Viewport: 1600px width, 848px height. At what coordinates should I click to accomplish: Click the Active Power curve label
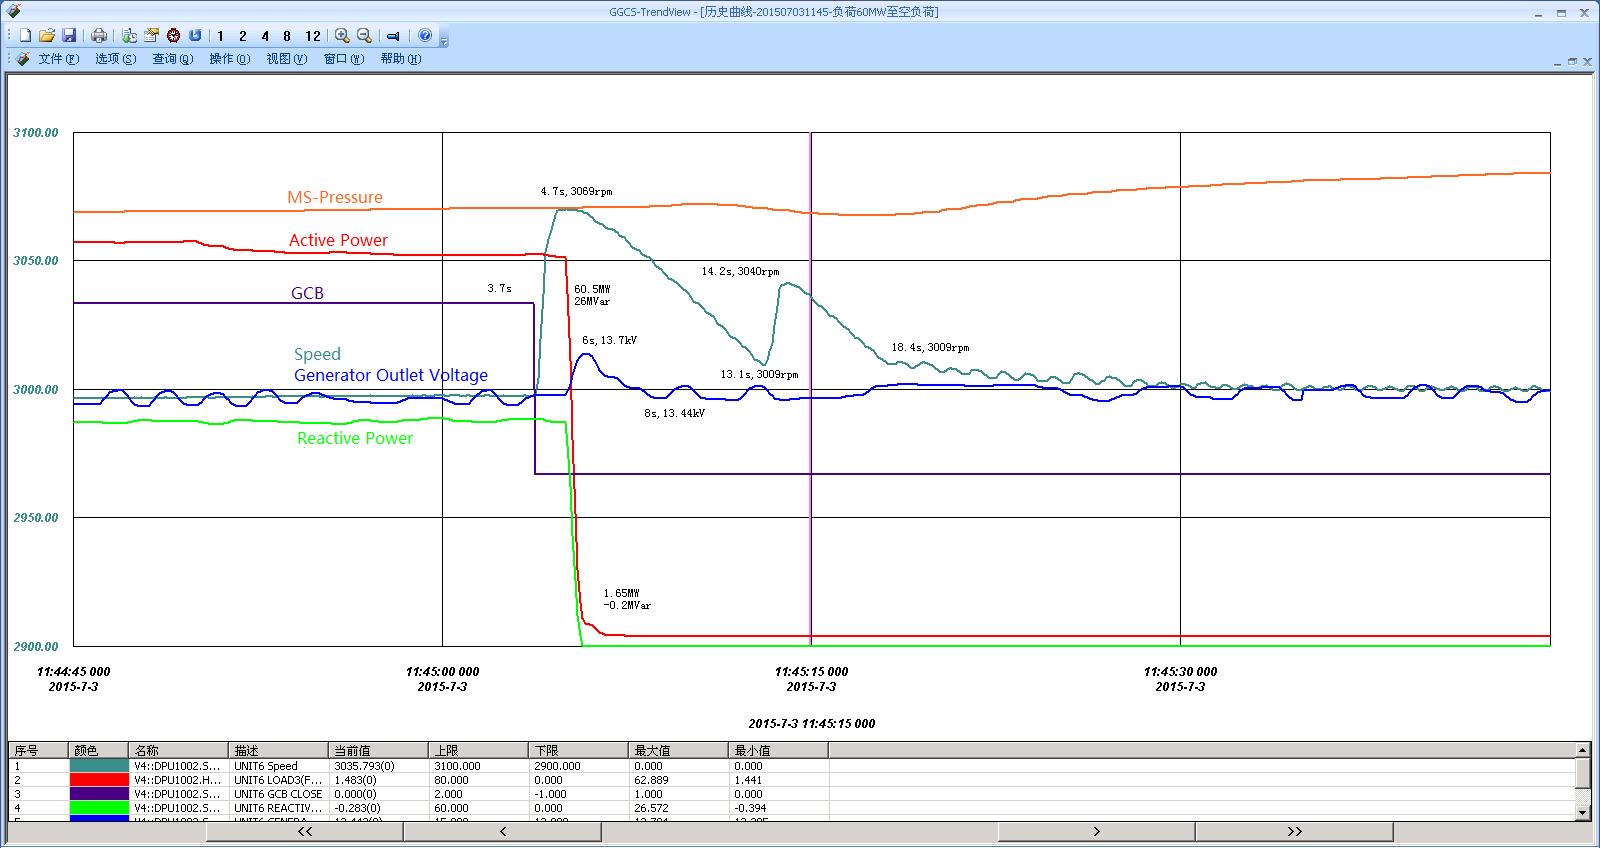pos(338,240)
